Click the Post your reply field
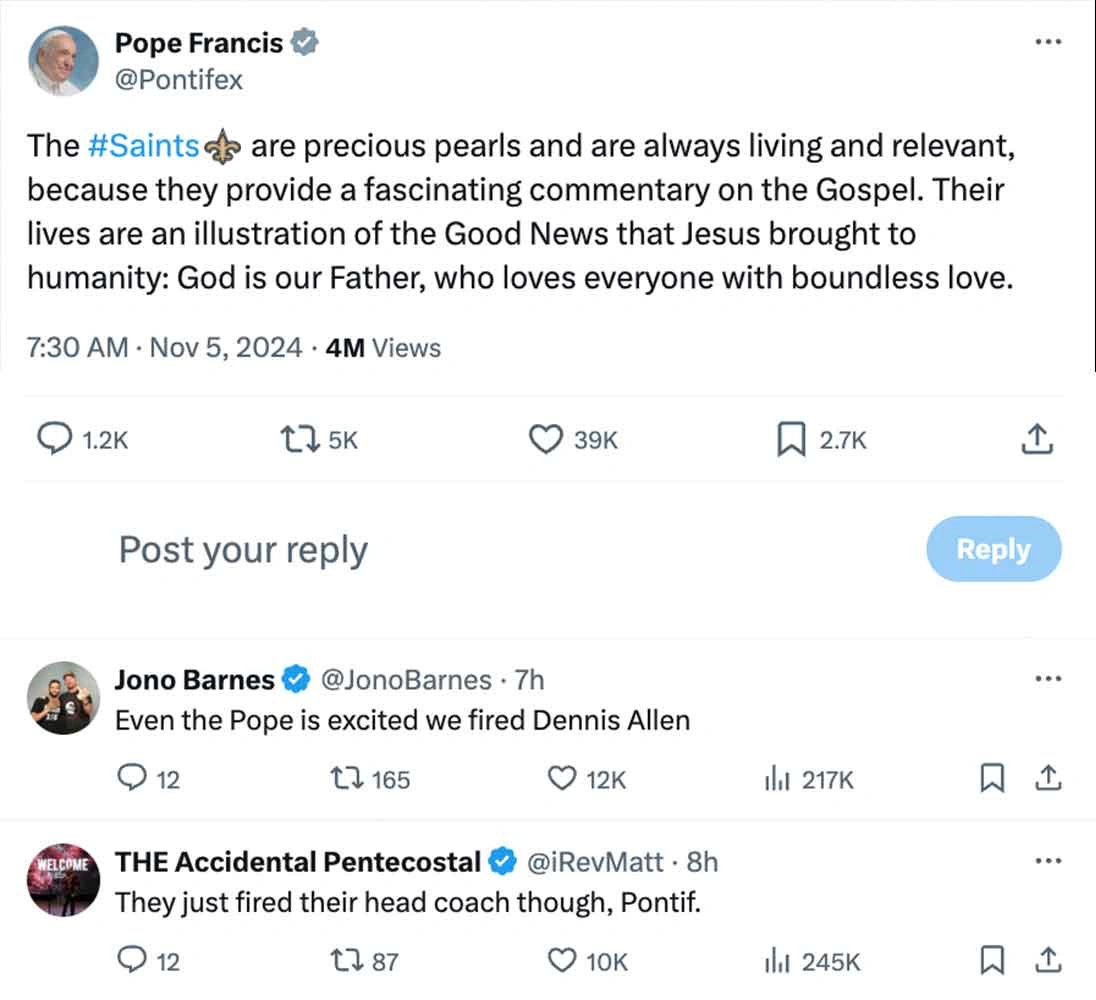The height and width of the screenshot is (1000, 1096). 242,548
